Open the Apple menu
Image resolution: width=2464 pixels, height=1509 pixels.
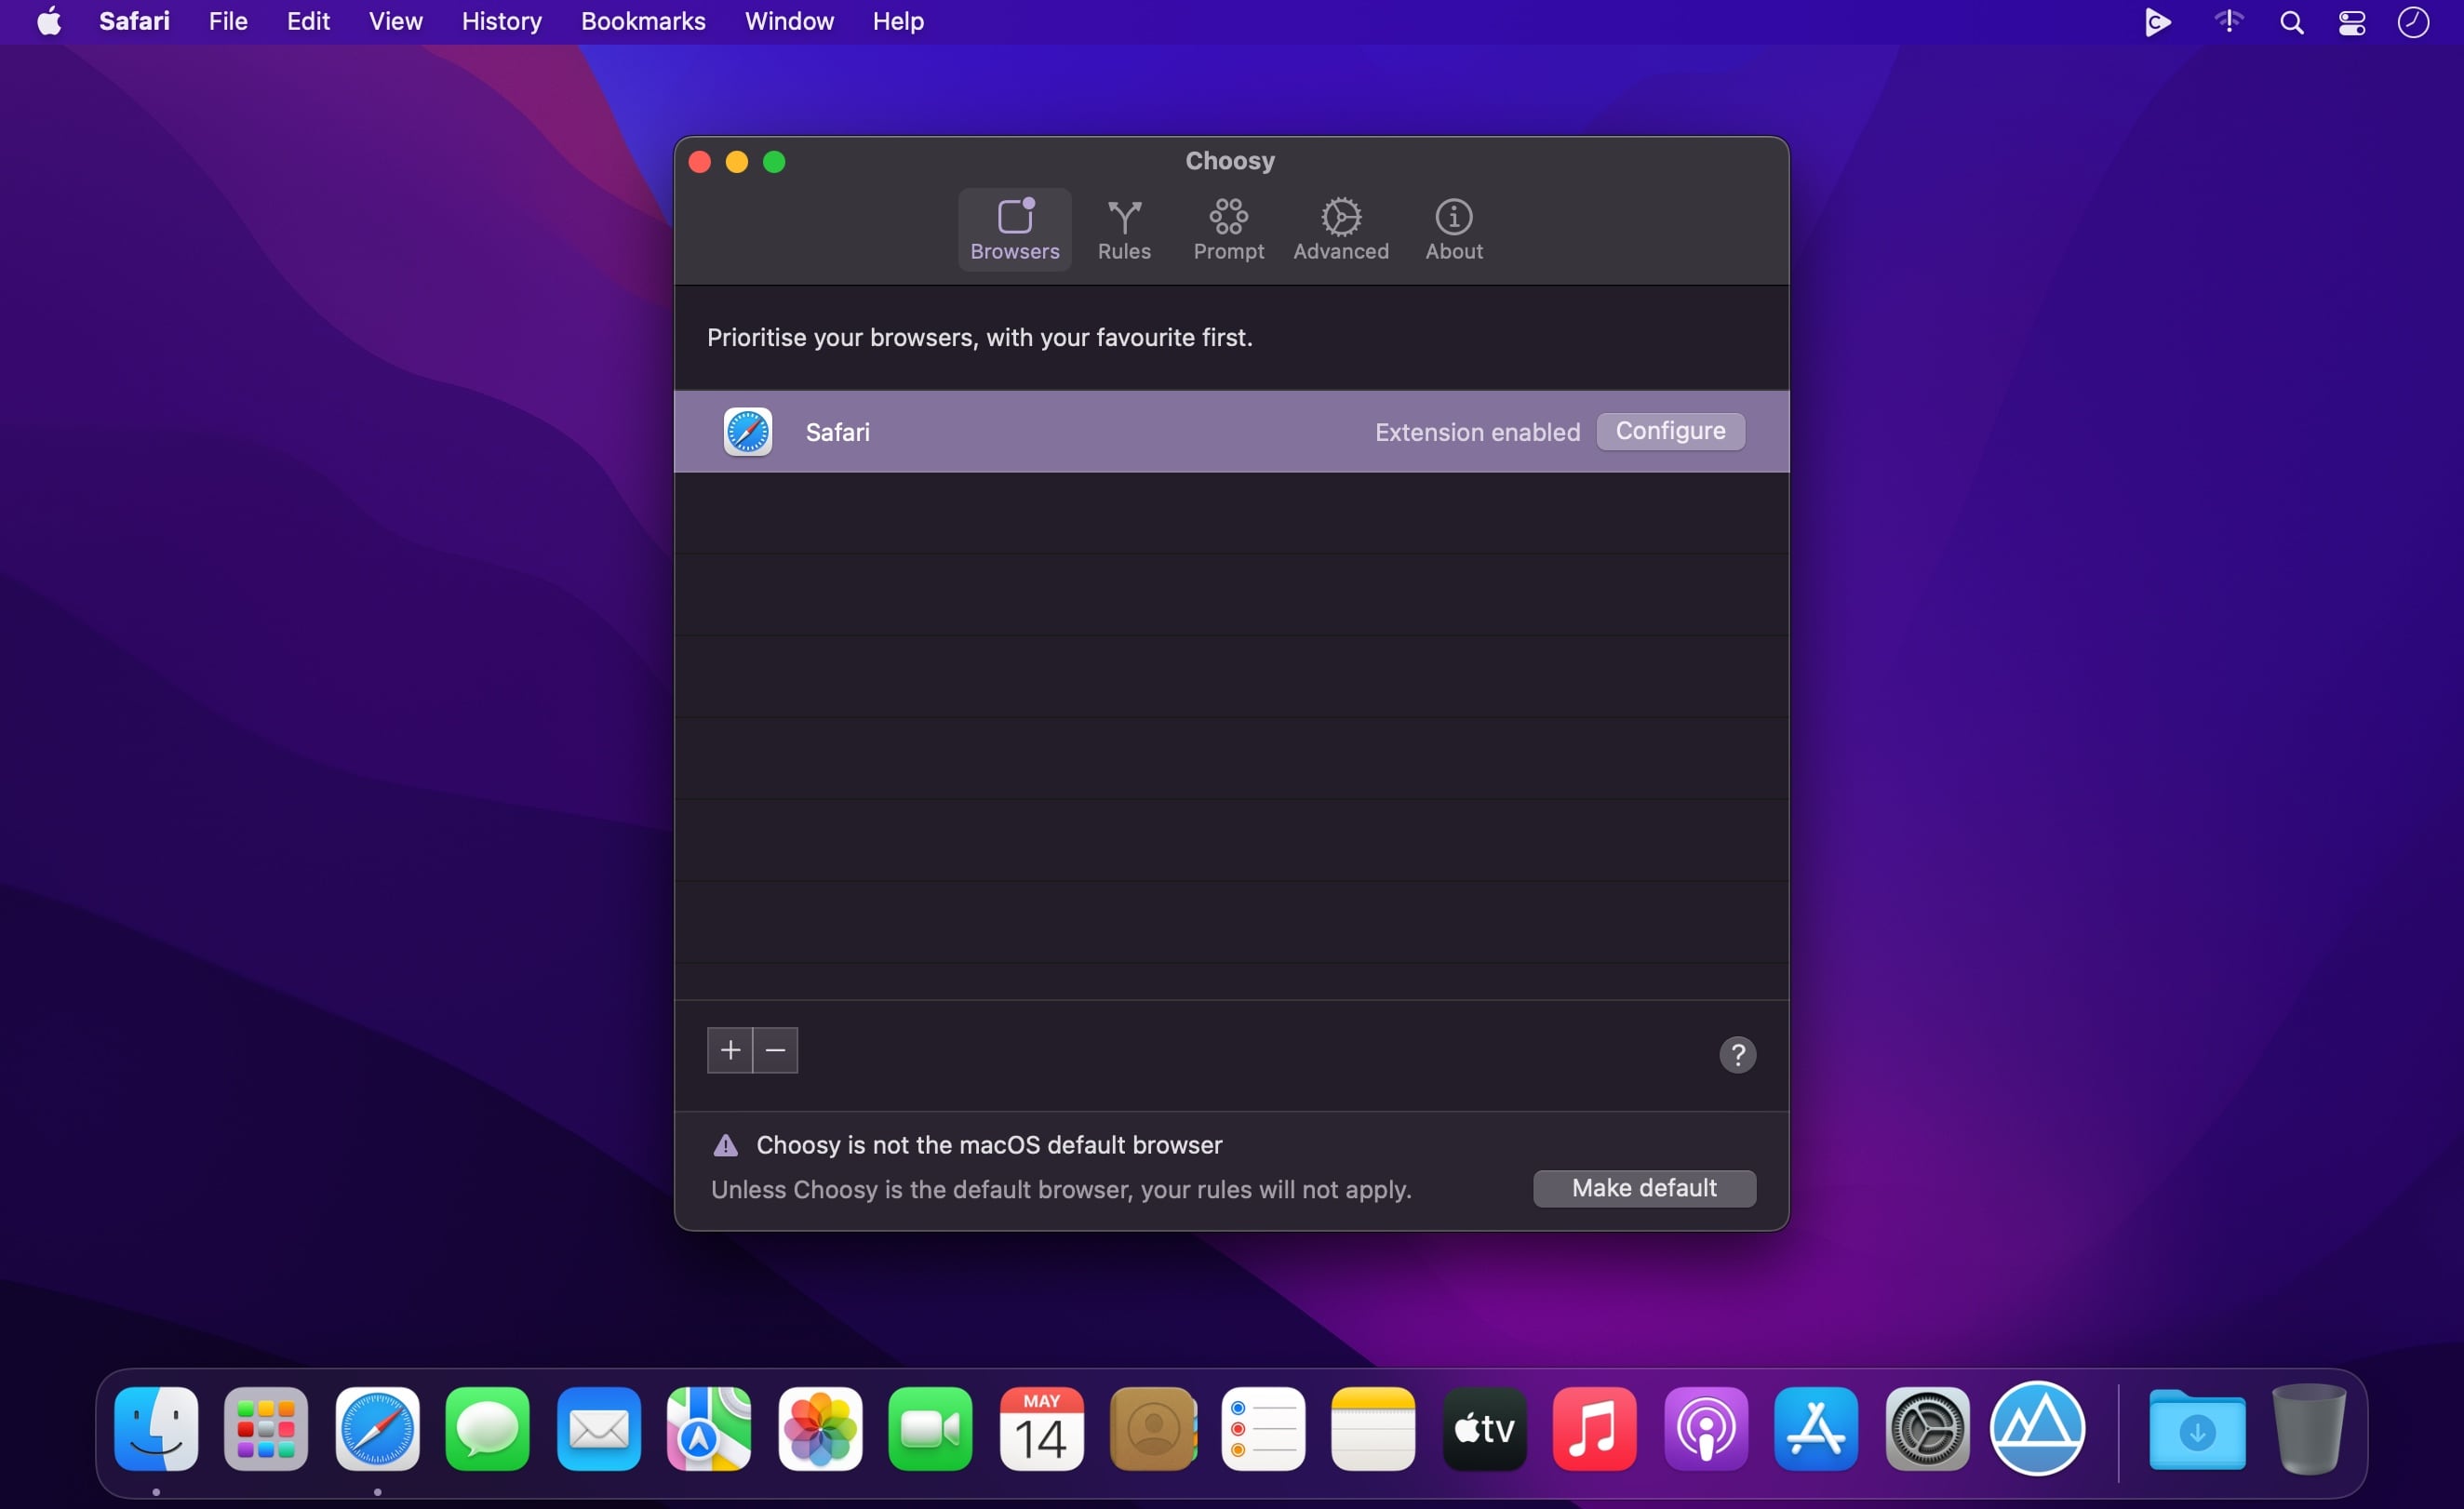tap(49, 21)
